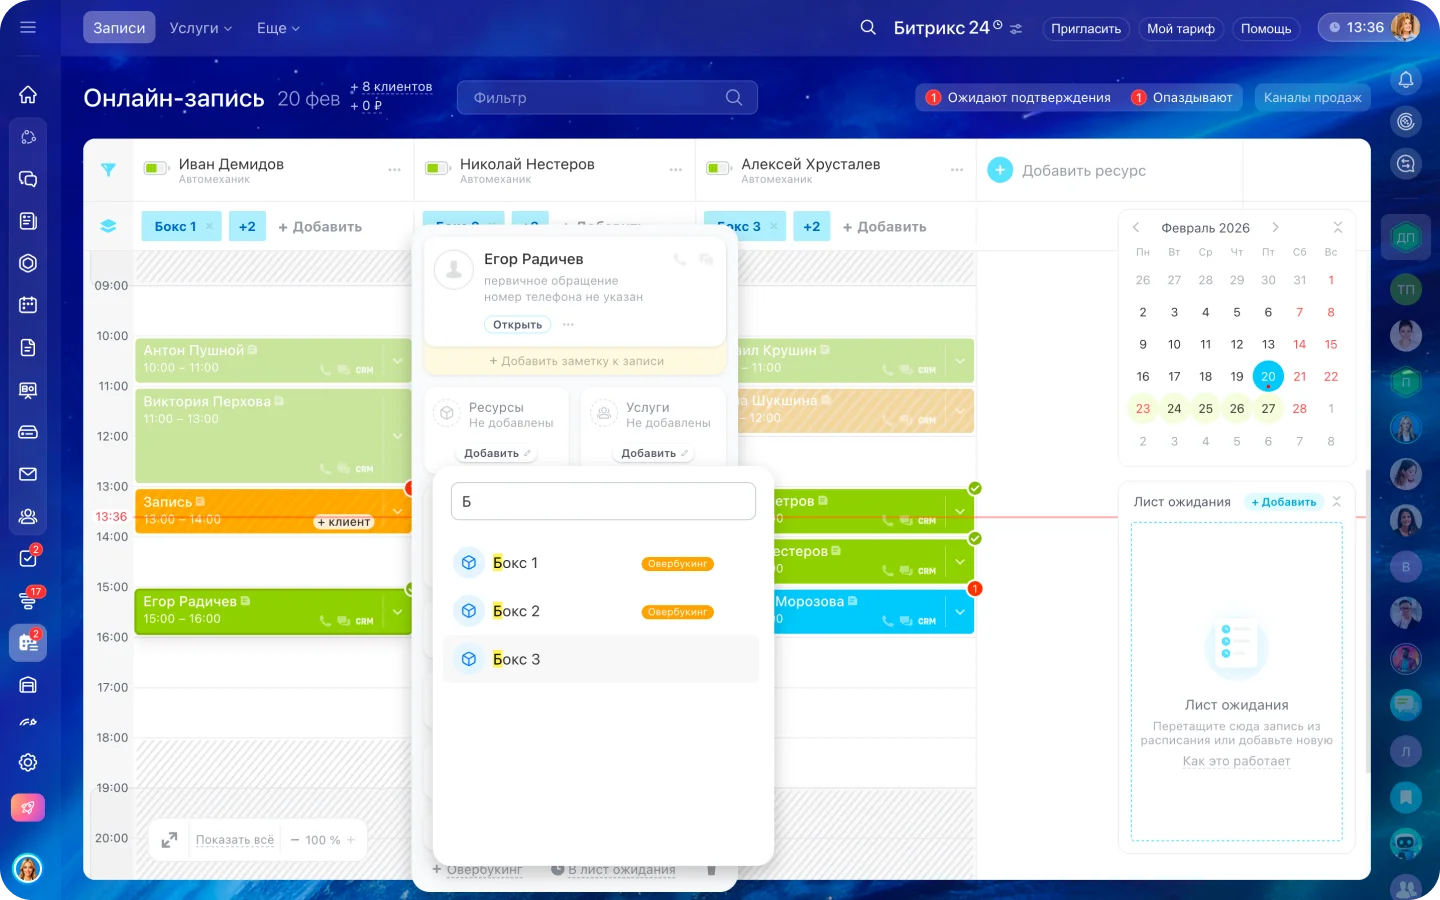Switch to the Записи tab
The height and width of the screenshot is (900, 1440).
coord(119,28)
